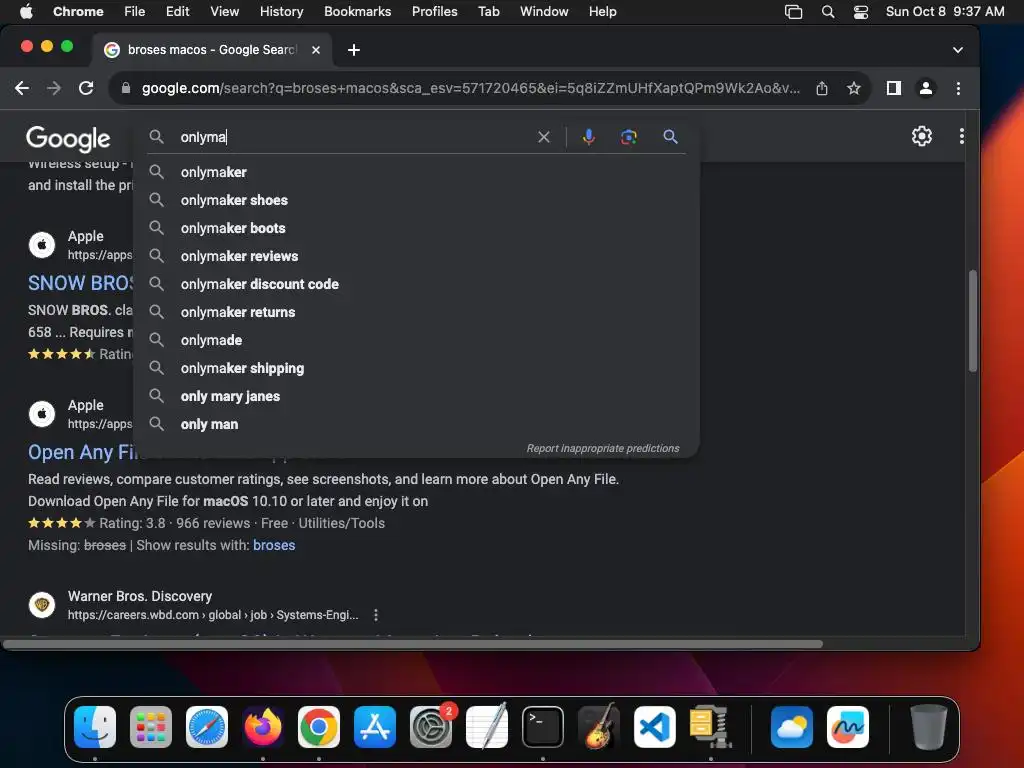Show results with 'broses' link
The image size is (1024, 768).
click(274, 545)
